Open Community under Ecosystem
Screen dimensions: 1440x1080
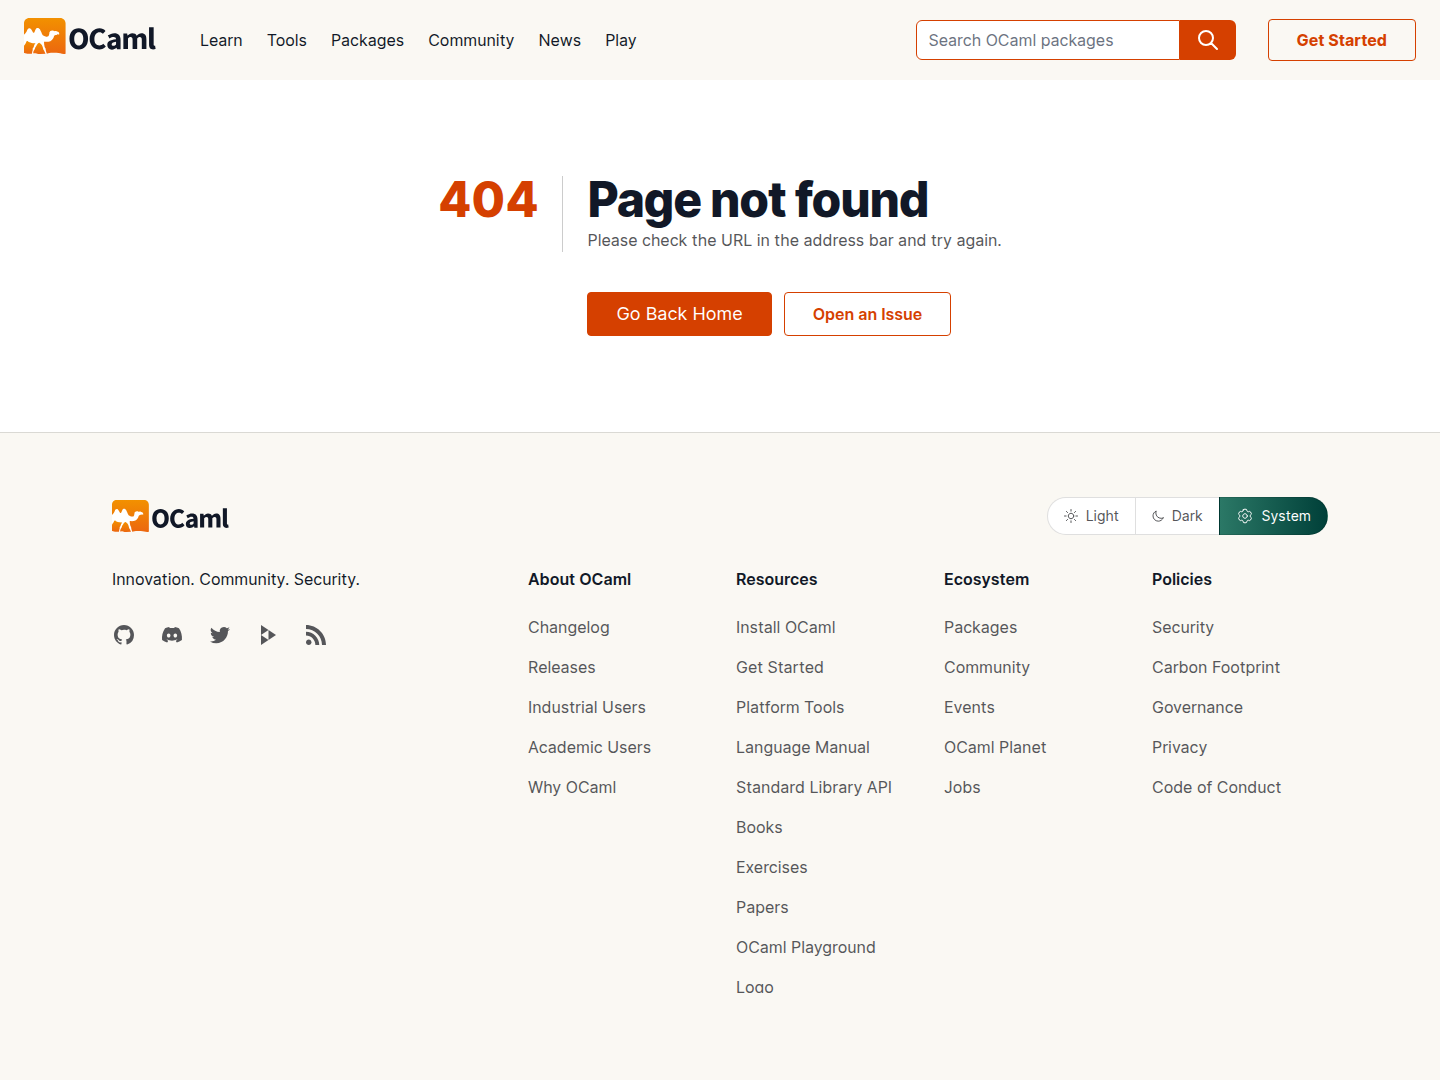click(987, 667)
